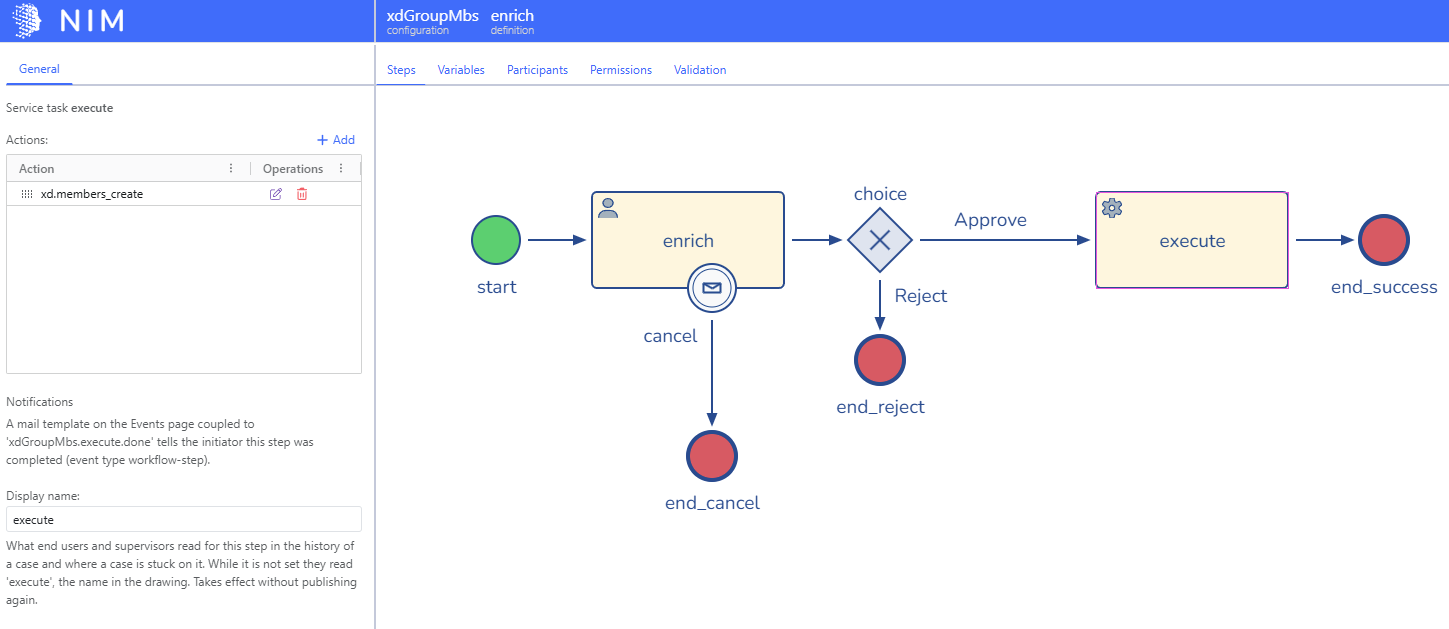The width and height of the screenshot is (1449, 629).
Task: Click the choice label above gateway
Action: 880,194
